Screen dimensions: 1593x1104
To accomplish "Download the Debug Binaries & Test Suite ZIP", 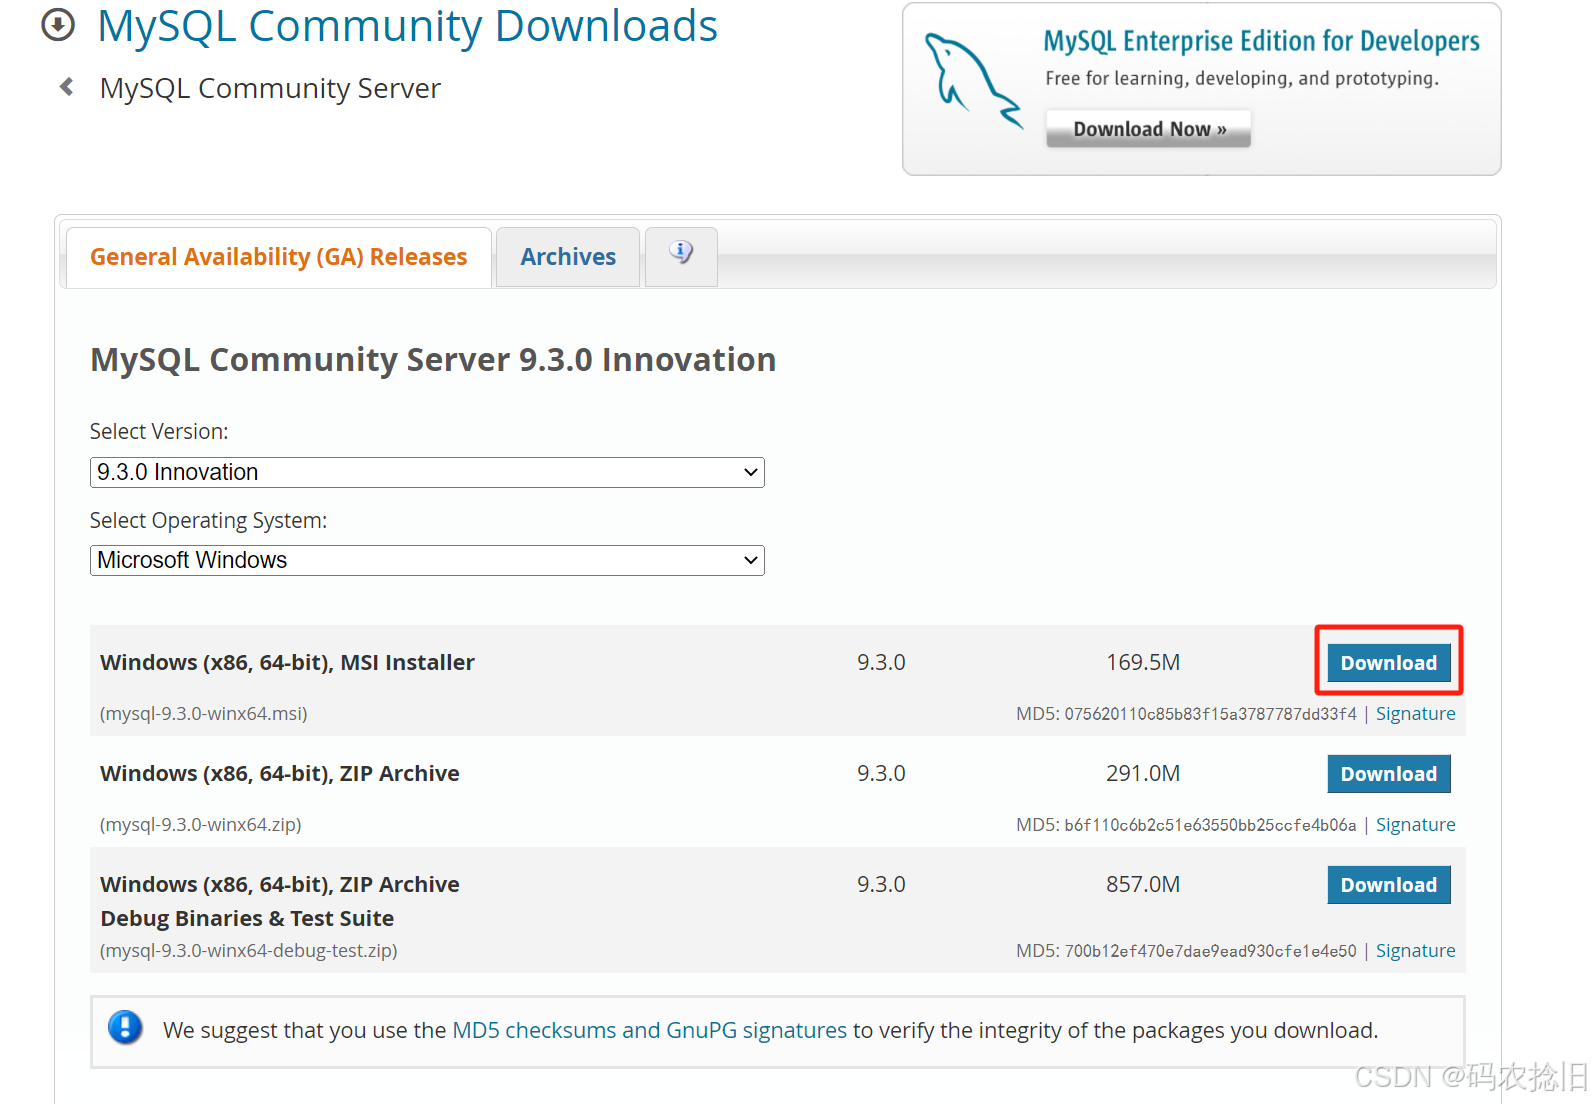I will pyautogui.click(x=1388, y=885).
